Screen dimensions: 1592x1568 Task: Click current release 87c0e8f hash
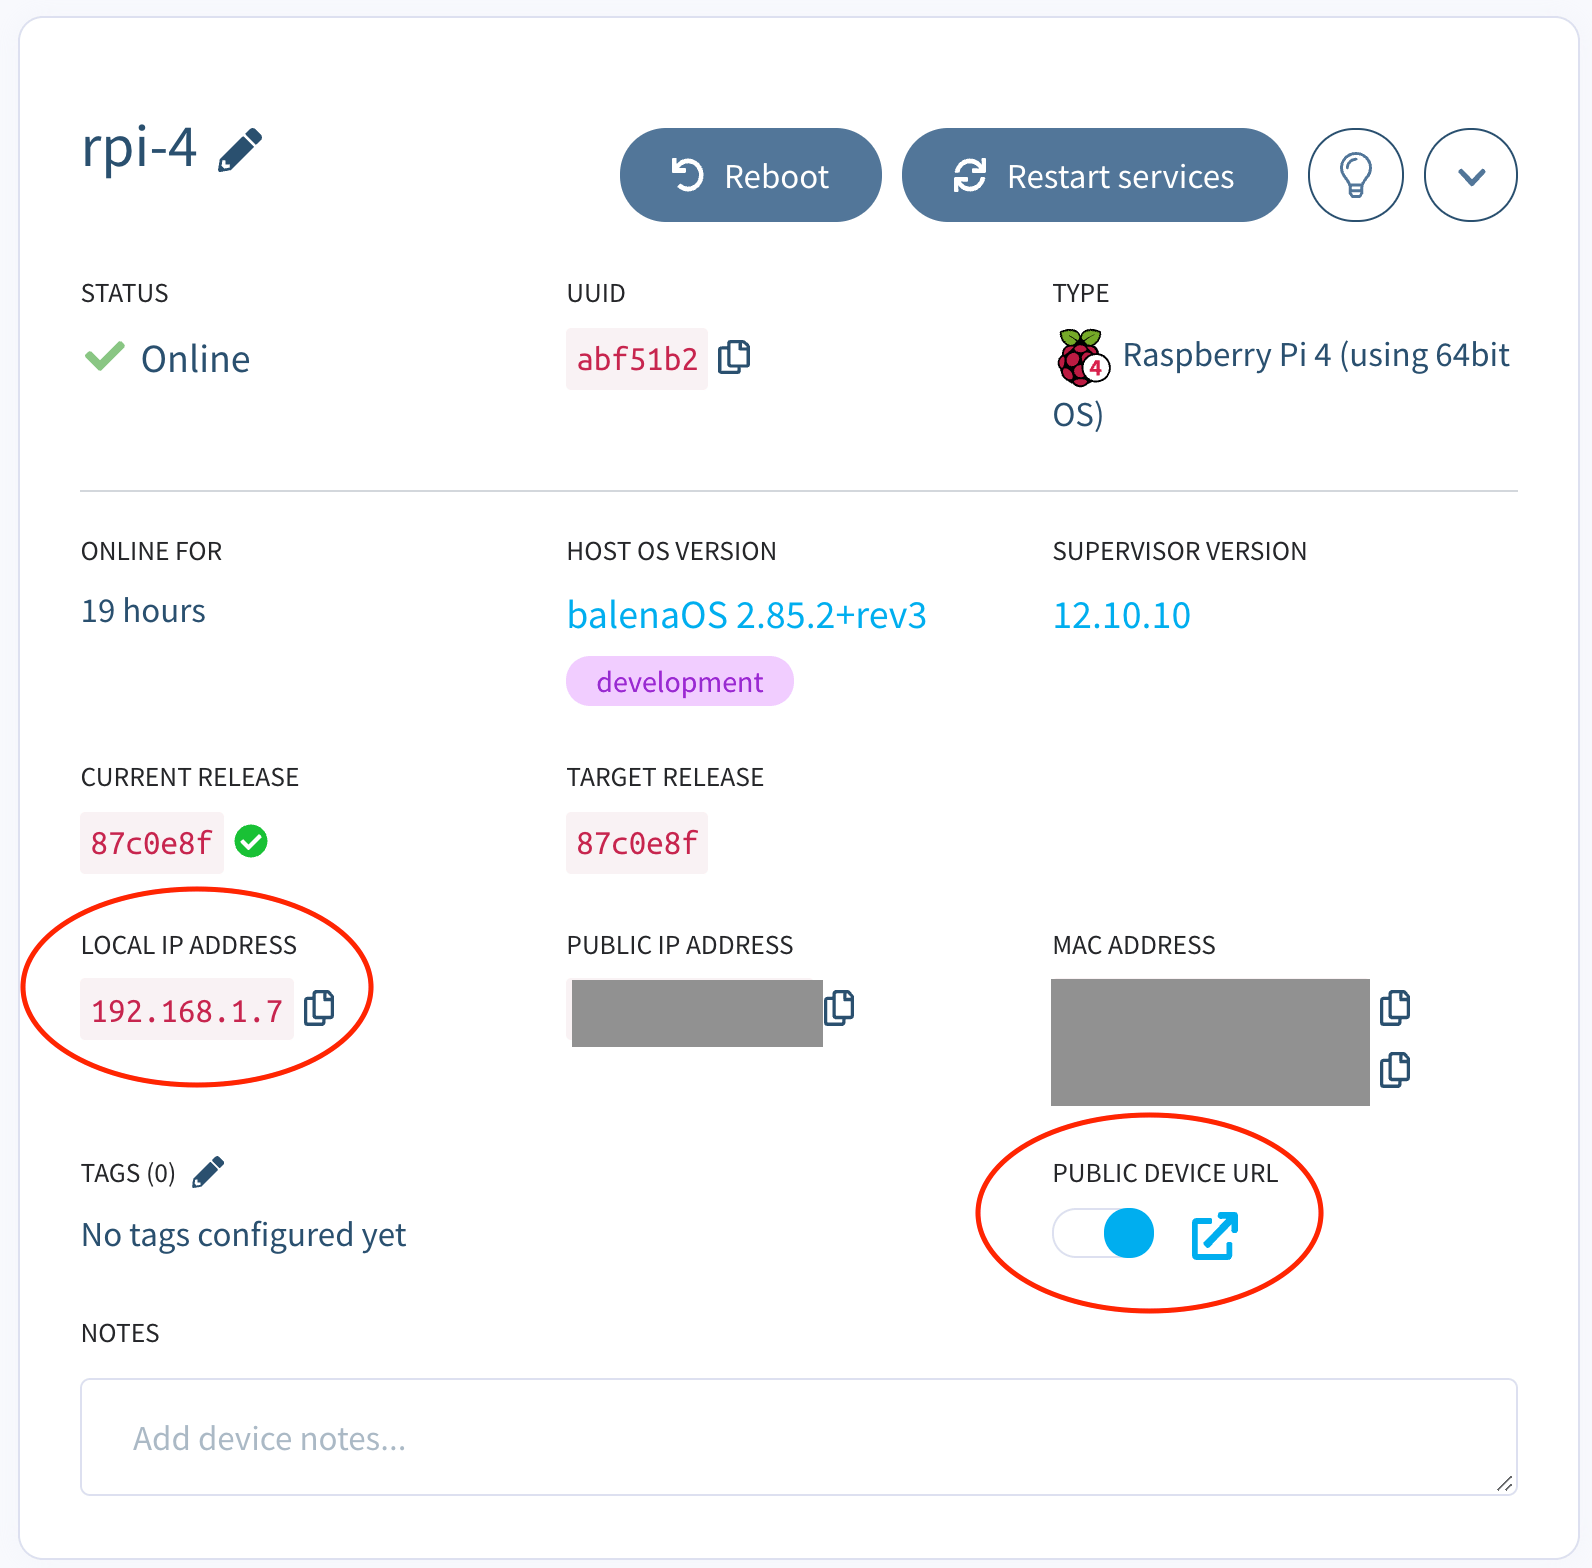(x=152, y=843)
